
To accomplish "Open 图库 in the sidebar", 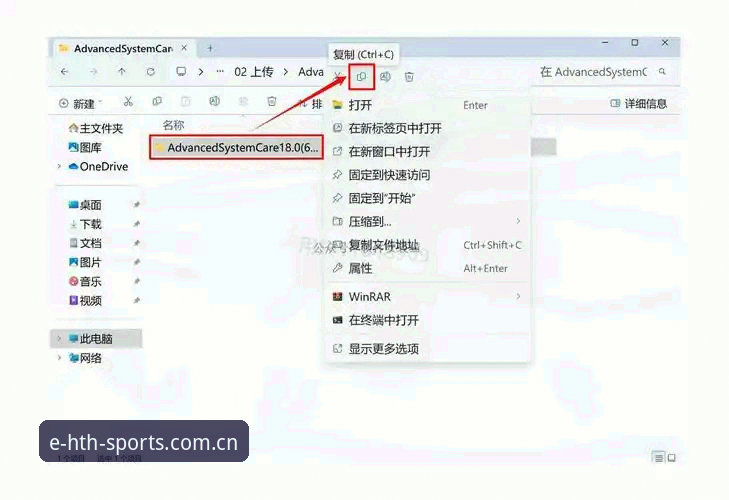I will [x=85, y=147].
